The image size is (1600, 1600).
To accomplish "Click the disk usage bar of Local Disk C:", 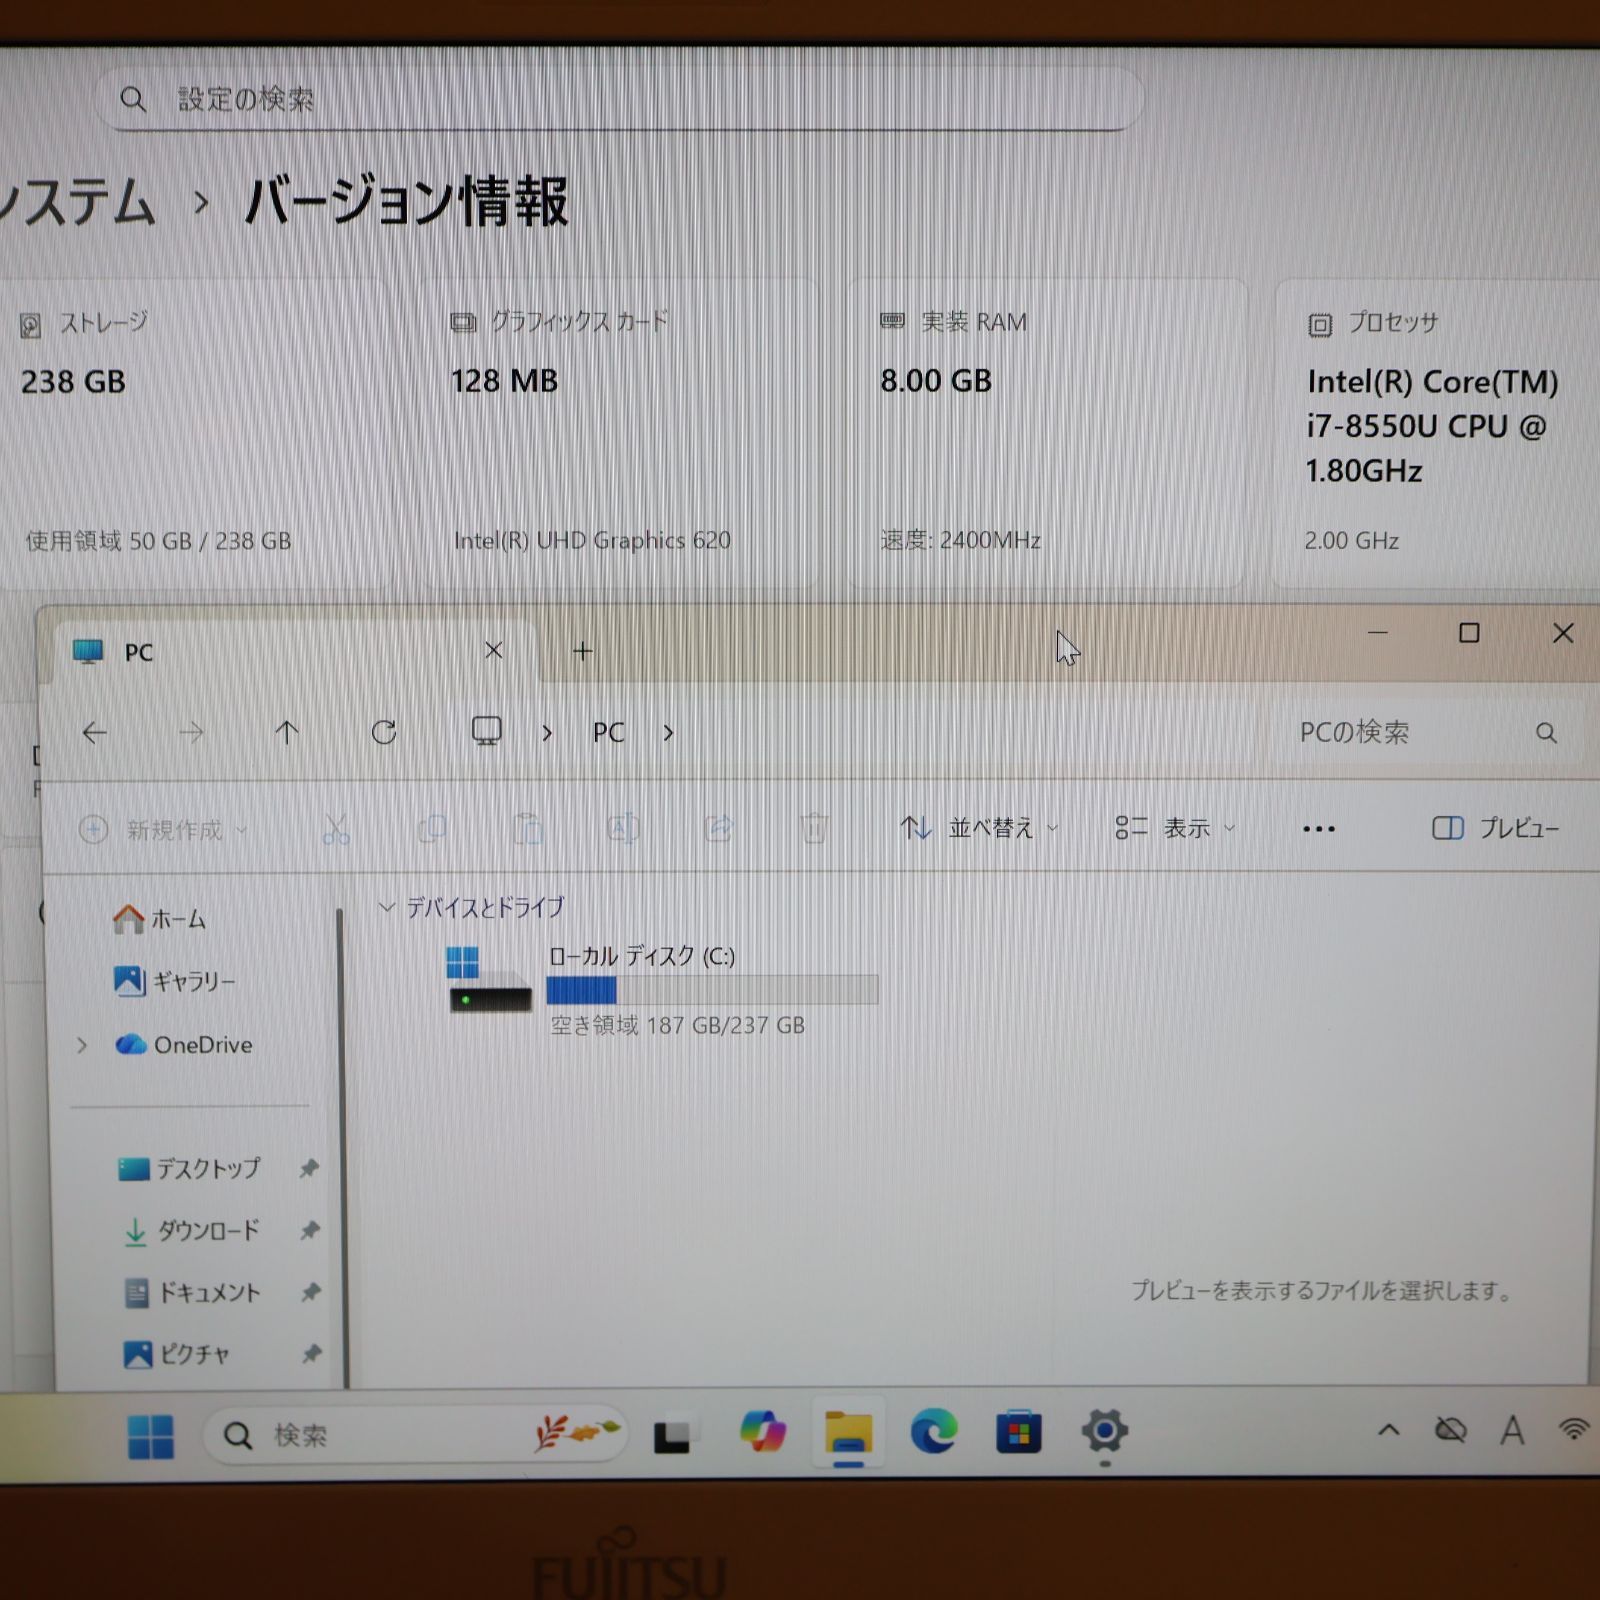I will 712,989.
